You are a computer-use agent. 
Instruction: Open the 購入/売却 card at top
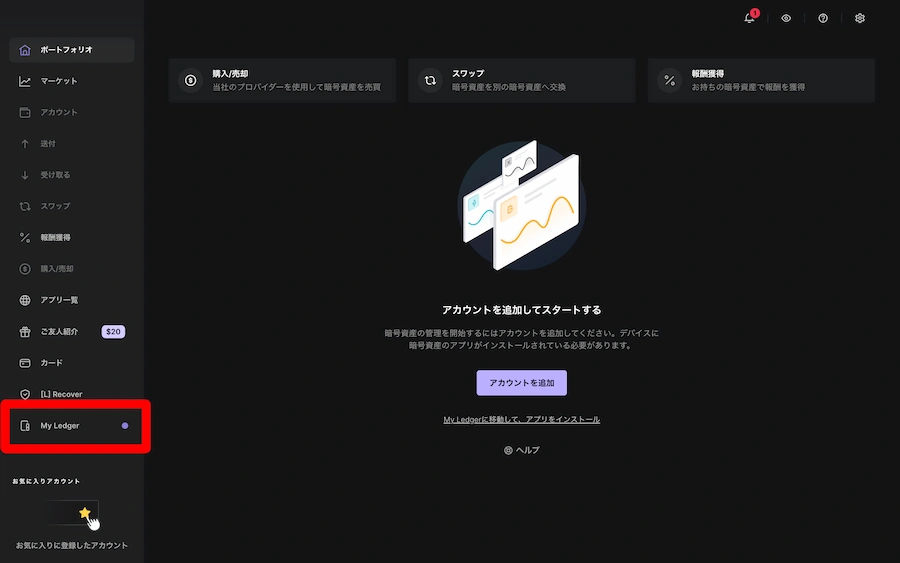(x=282, y=80)
